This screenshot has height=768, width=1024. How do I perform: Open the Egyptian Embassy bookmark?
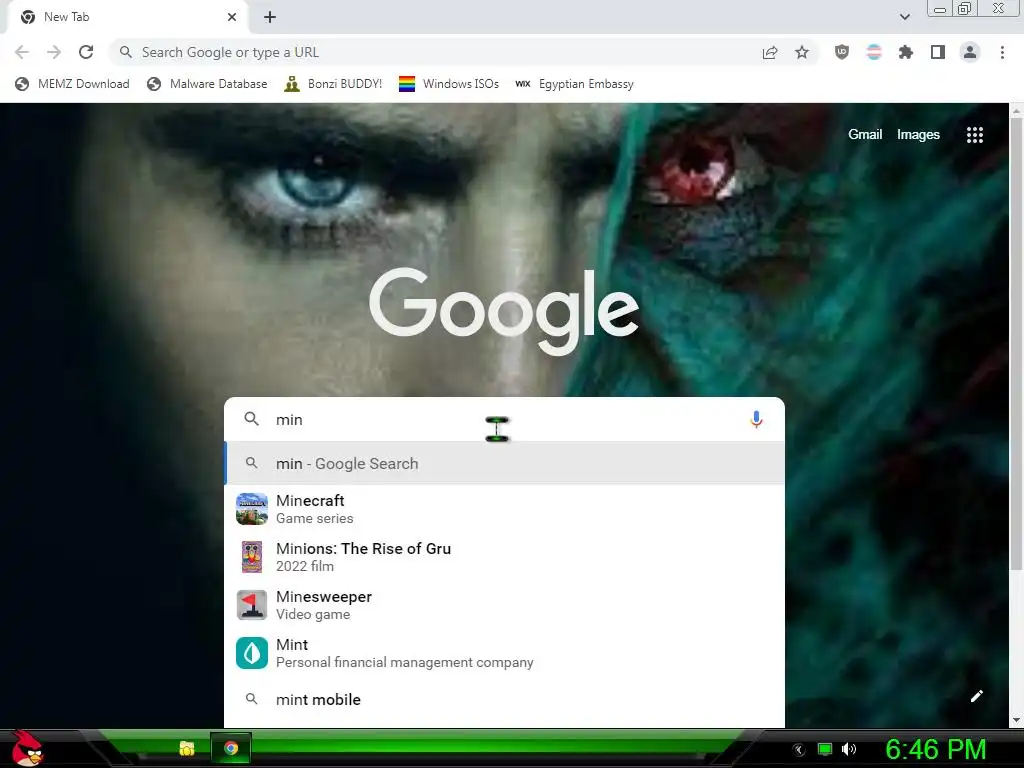(574, 84)
